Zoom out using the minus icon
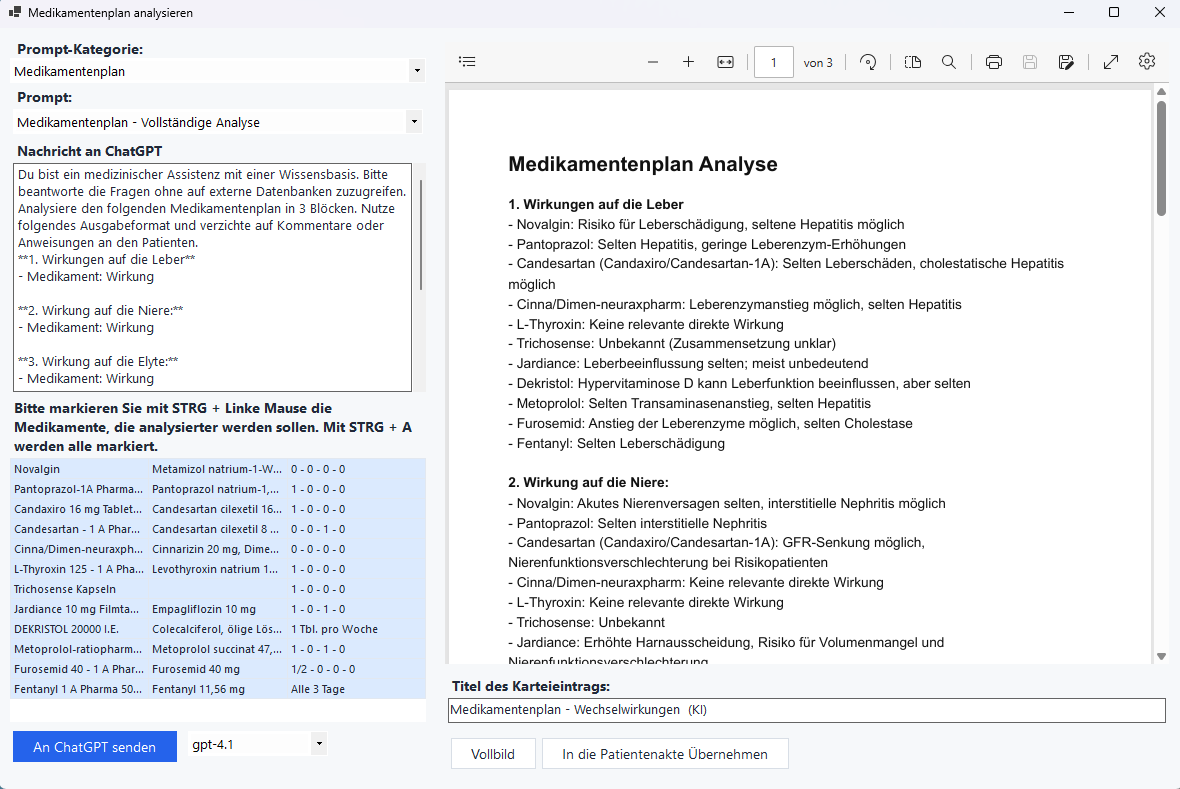1180x789 pixels. tap(652, 62)
